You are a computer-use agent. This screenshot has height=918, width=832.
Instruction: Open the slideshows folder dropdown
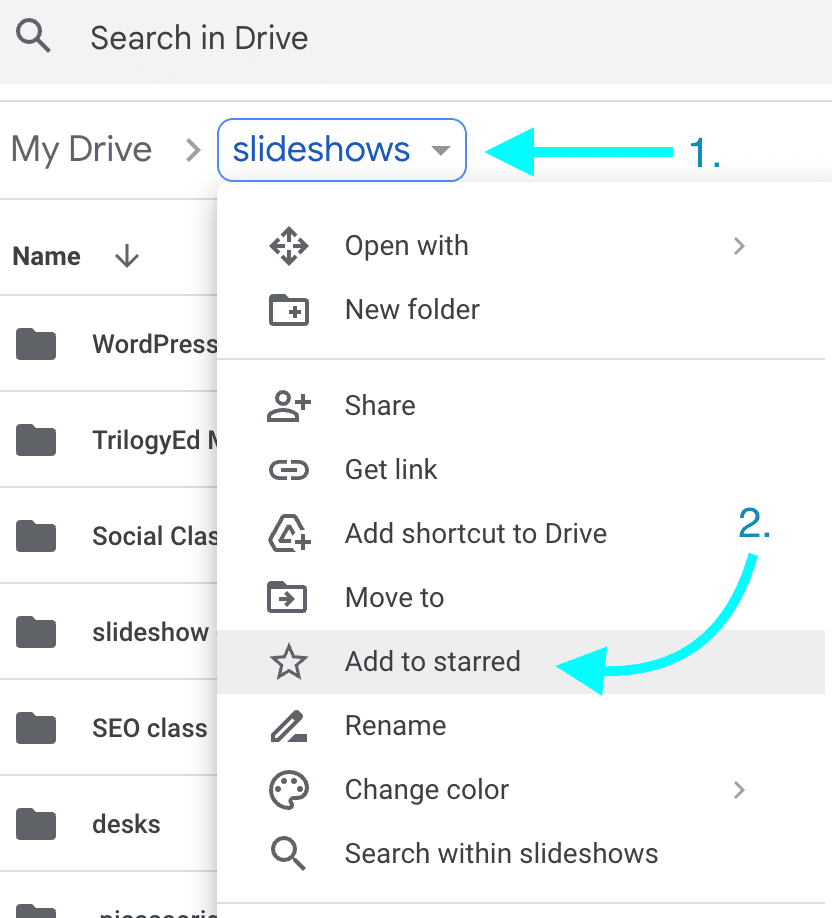coord(342,150)
